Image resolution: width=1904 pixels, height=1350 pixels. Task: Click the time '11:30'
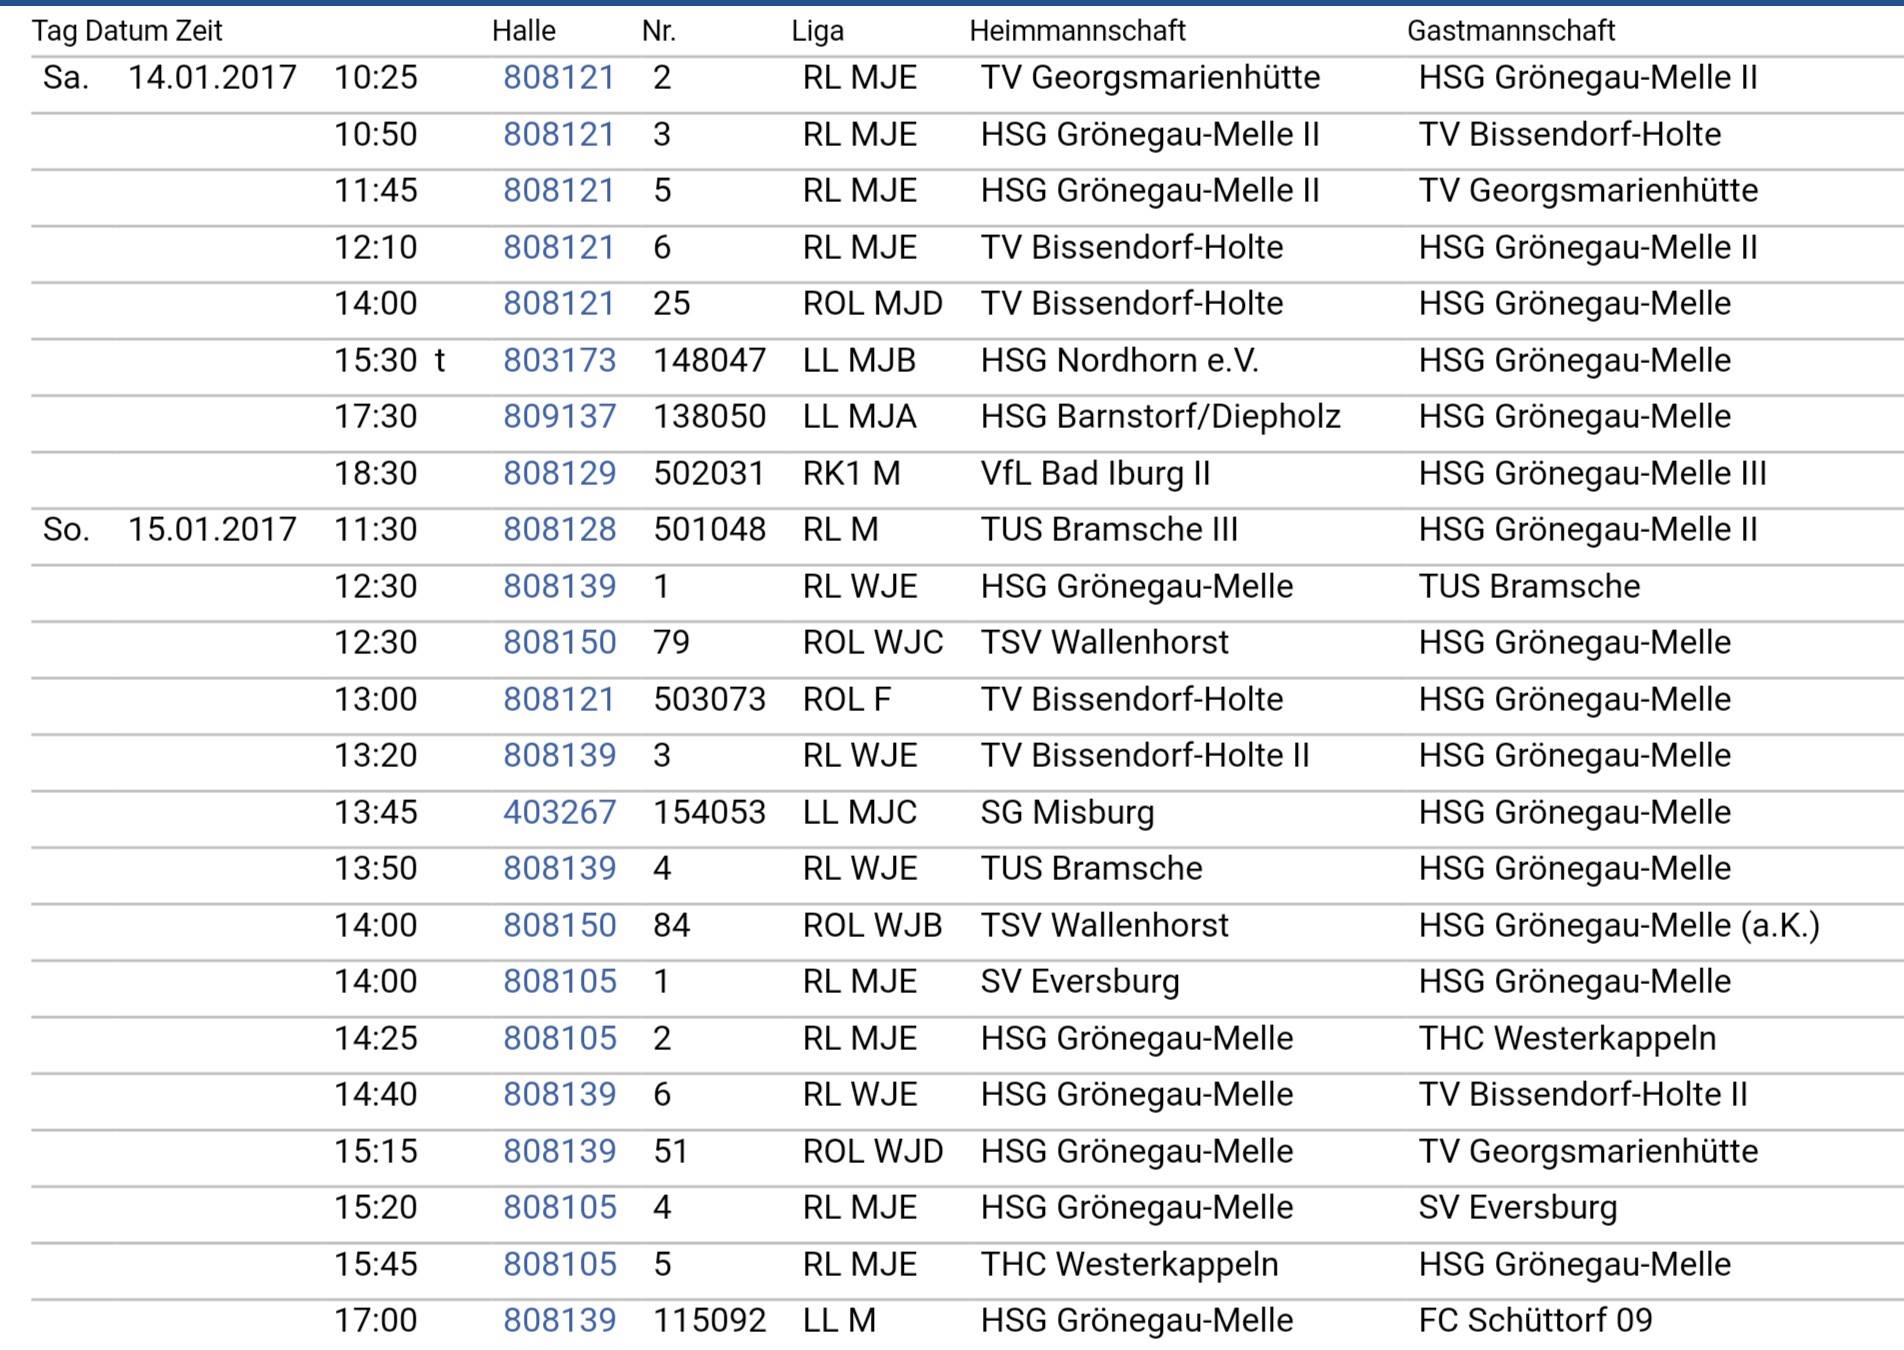point(375,530)
